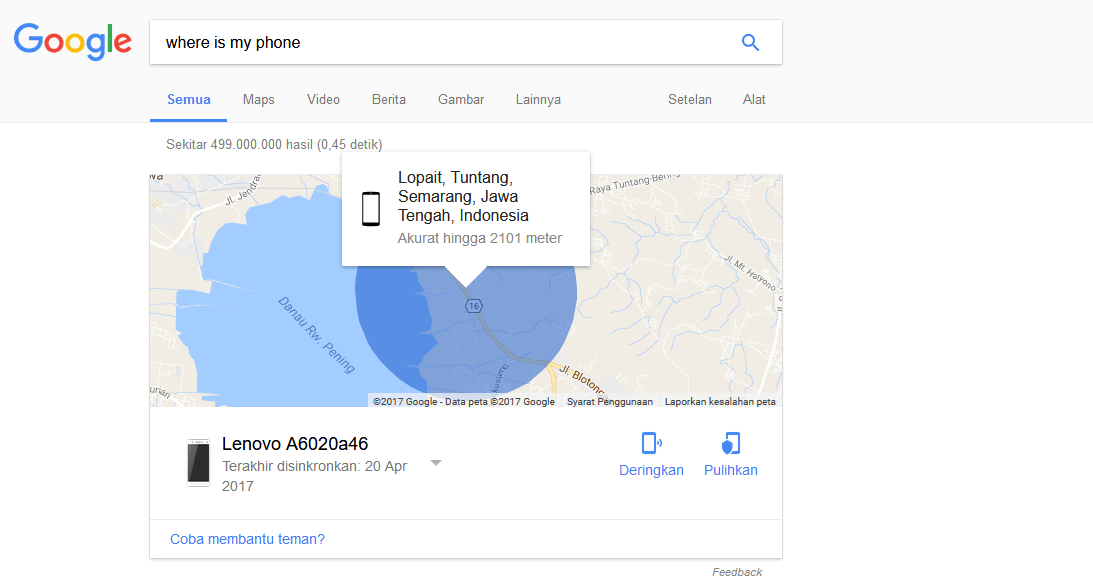Focus the search field with where is my phone
The height and width of the screenshot is (587, 1093).
click(446, 43)
